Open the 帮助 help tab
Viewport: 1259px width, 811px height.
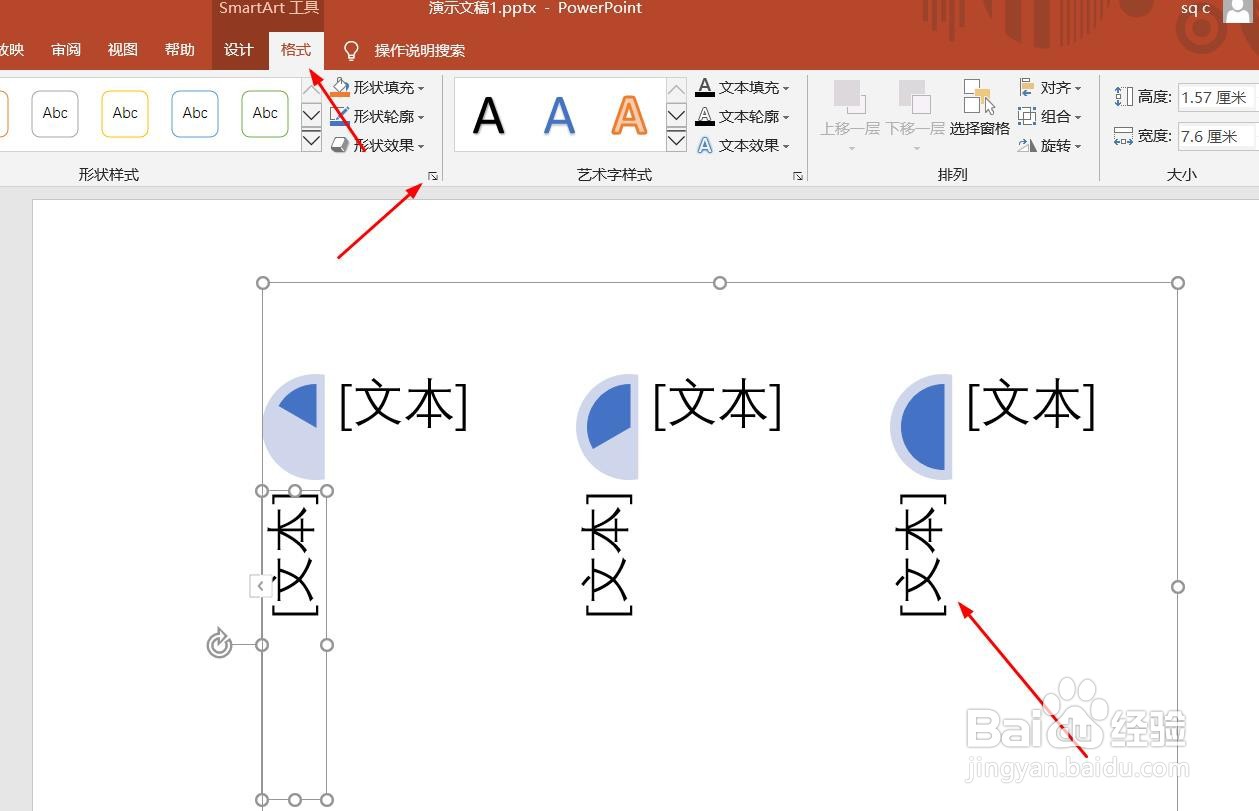click(180, 50)
